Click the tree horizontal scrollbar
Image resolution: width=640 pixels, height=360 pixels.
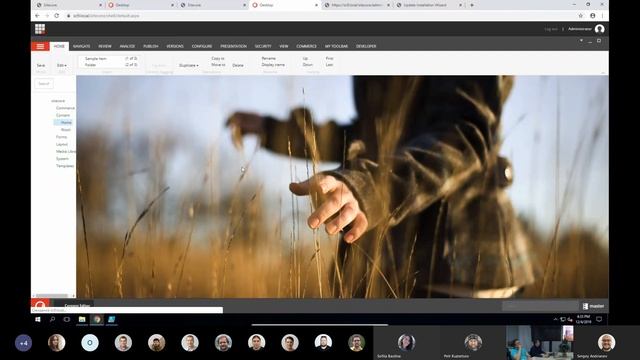pyautogui.click(x=52, y=296)
